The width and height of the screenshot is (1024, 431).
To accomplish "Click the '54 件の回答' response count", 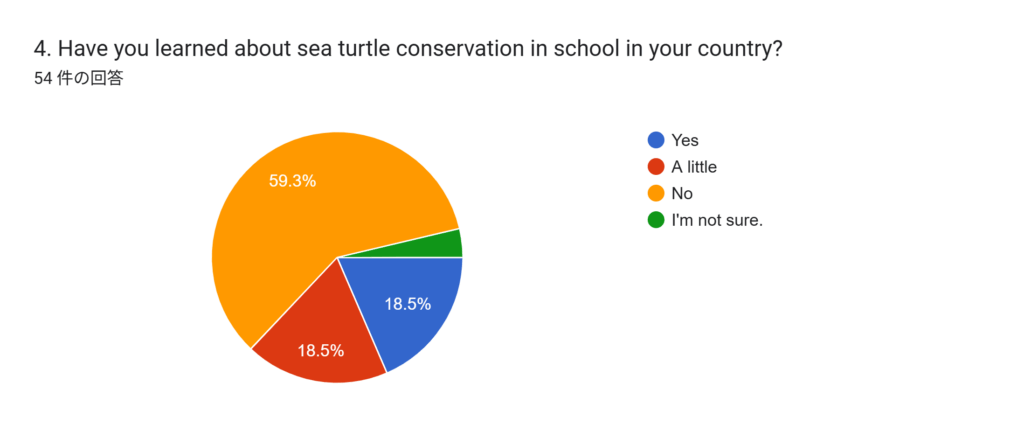I will tap(78, 79).
